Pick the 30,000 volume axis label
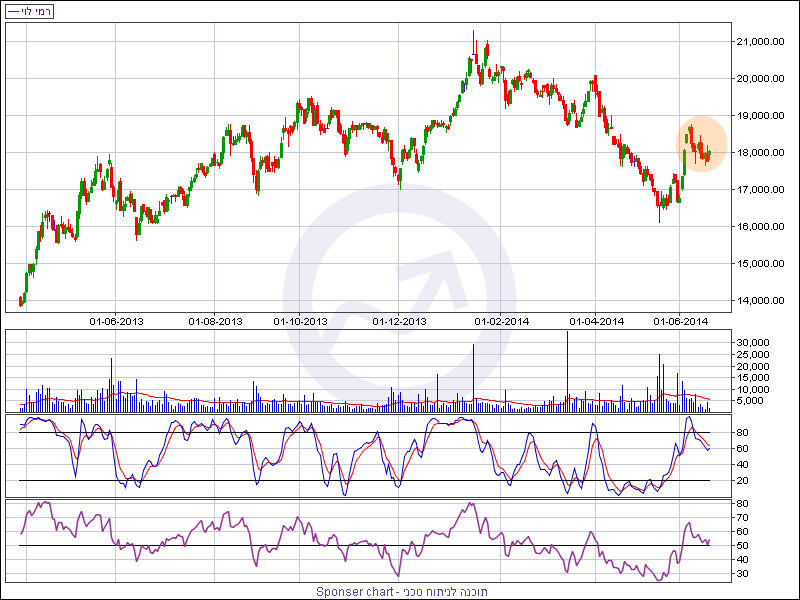800x600 pixels. [x=753, y=343]
